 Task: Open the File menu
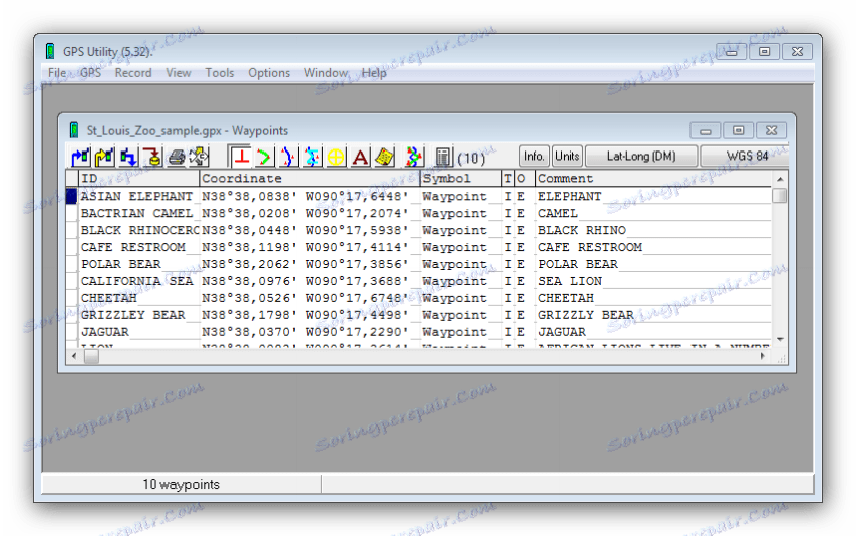(x=57, y=73)
